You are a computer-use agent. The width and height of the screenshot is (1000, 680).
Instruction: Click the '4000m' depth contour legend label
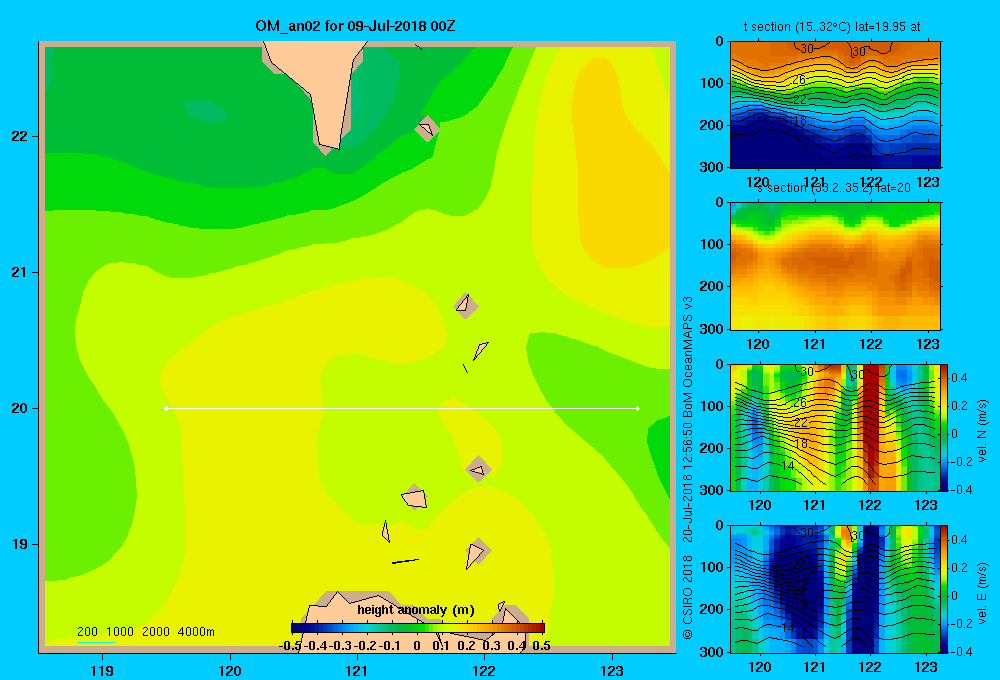coord(196,632)
